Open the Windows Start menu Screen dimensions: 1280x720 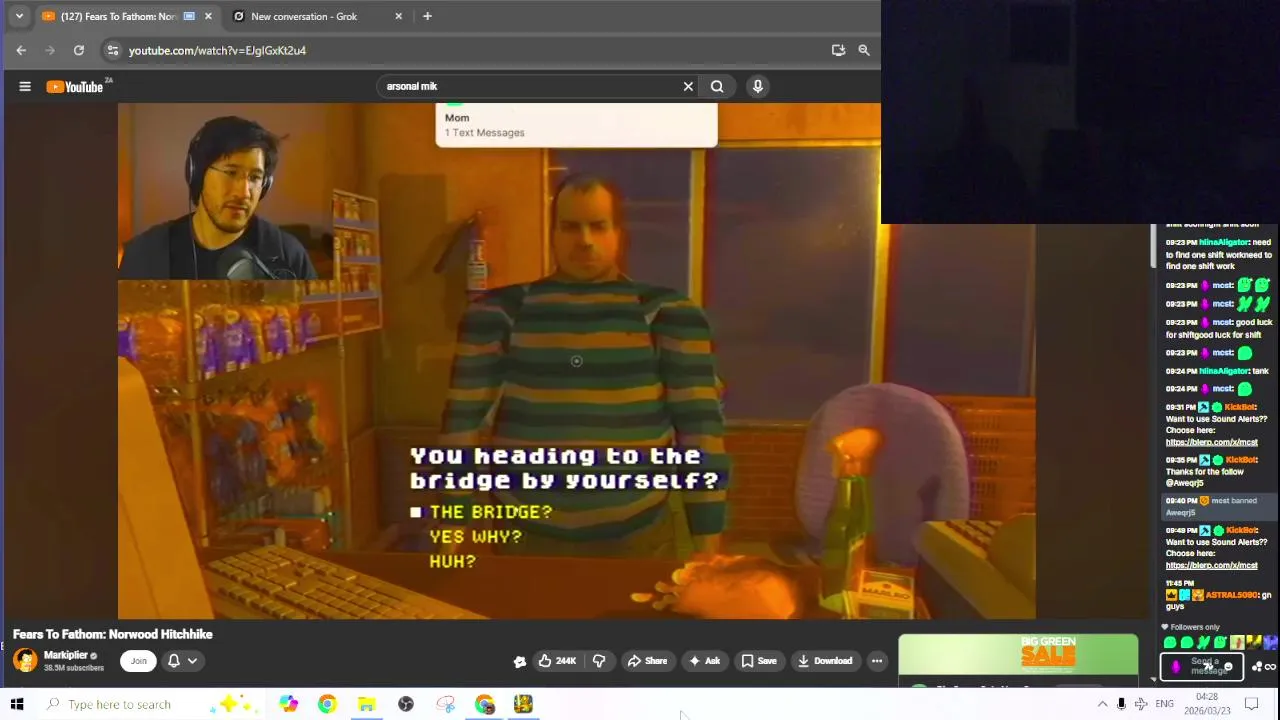(x=17, y=704)
